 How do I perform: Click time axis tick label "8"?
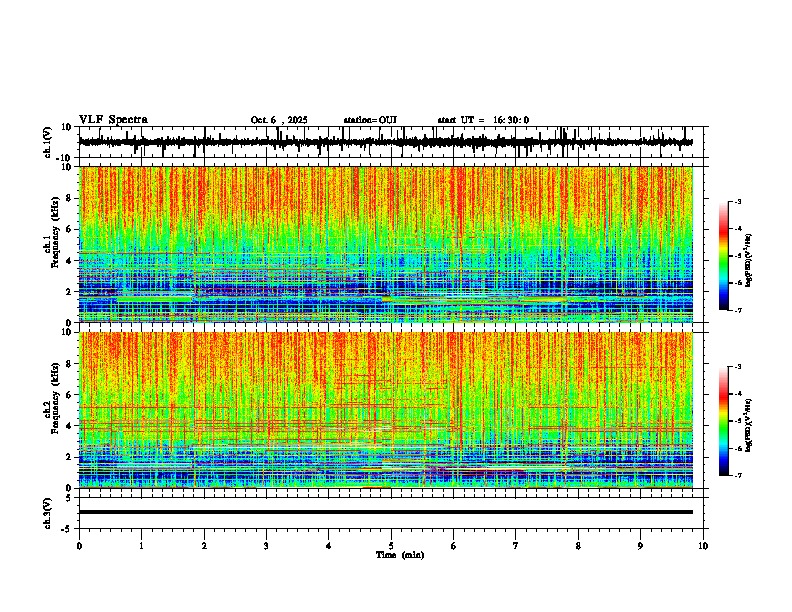click(x=578, y=546)
